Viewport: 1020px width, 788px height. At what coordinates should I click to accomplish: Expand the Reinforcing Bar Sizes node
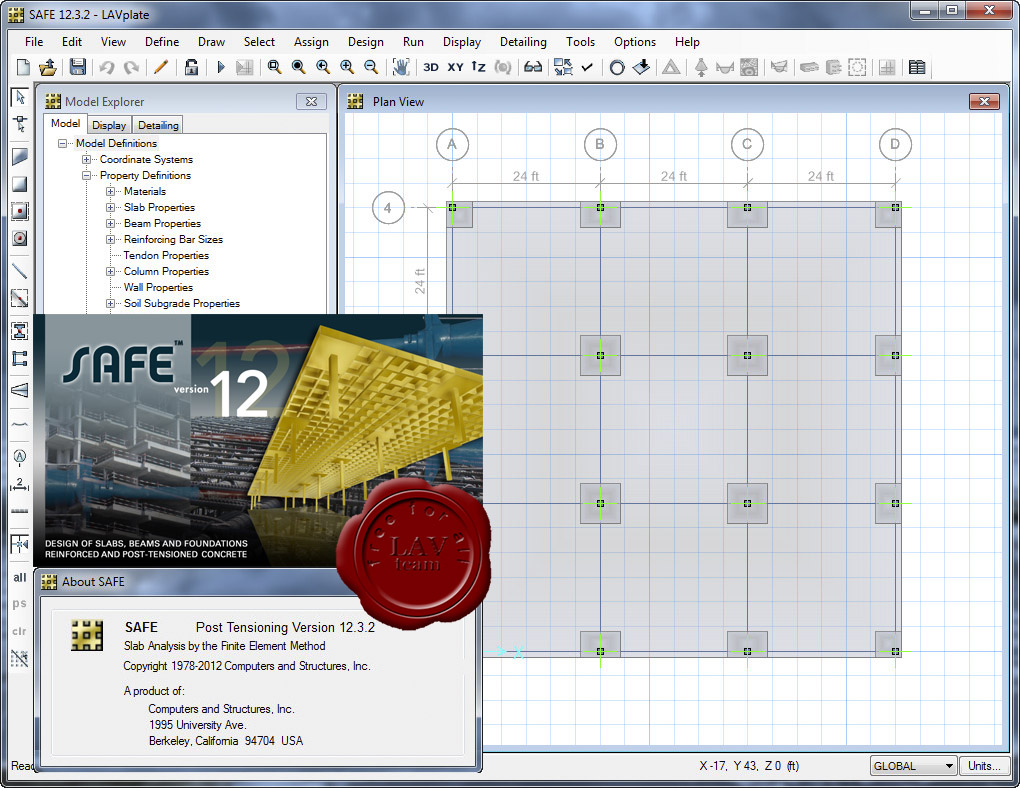click(110, 239)
